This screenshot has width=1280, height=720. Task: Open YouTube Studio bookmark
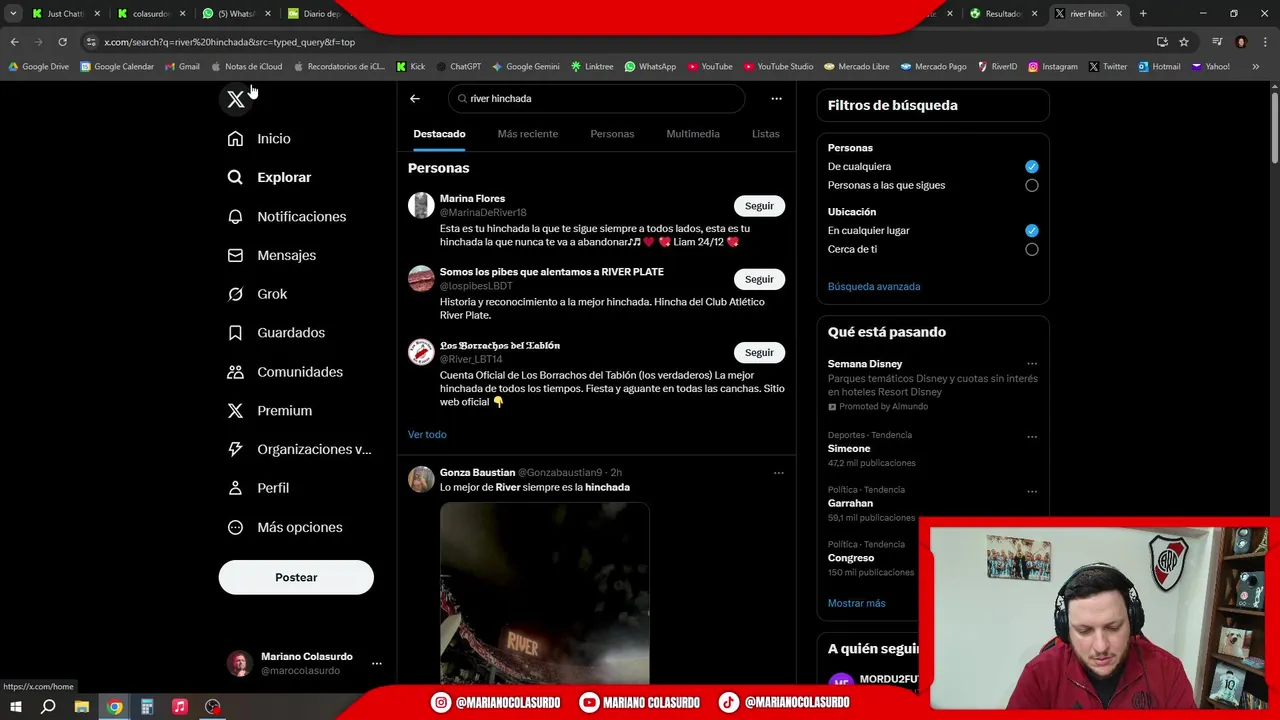pyautogui.click(x=778, y=67)
